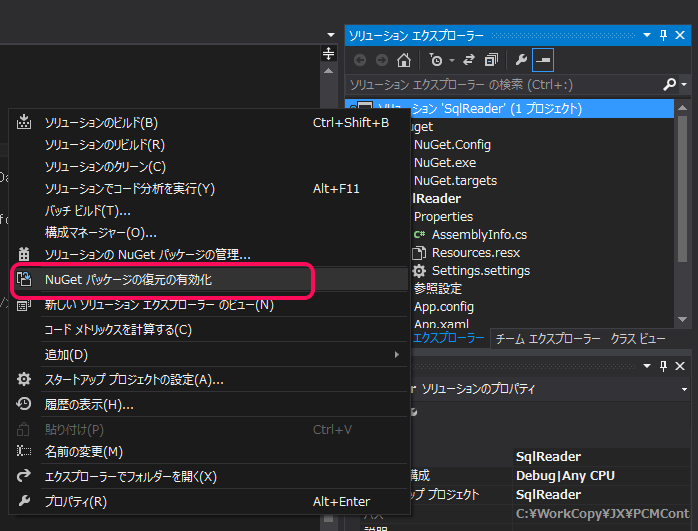Click the Forward arrow in Solution Explorer toolbar
698x531 pixels.
(381, 60)
